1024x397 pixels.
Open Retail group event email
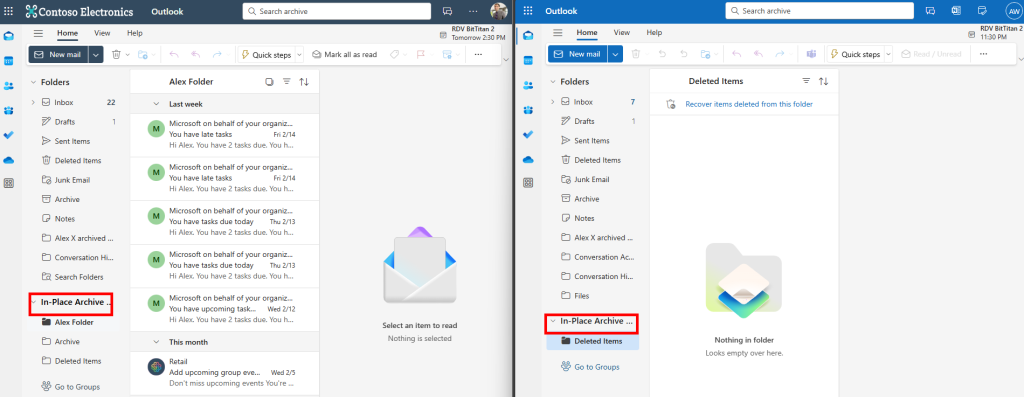point(224,372)
